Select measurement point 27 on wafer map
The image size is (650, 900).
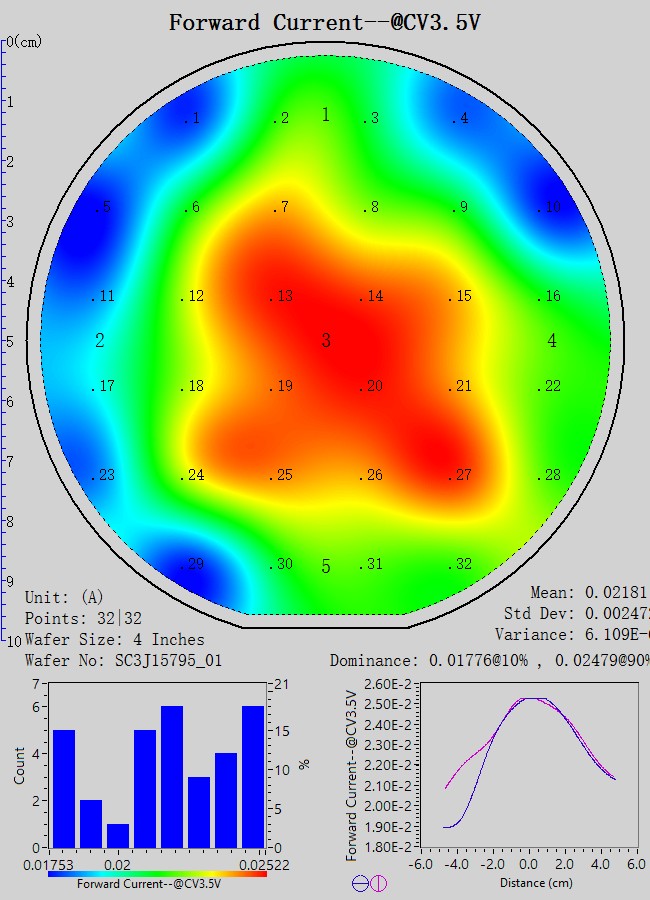point(459,475)
